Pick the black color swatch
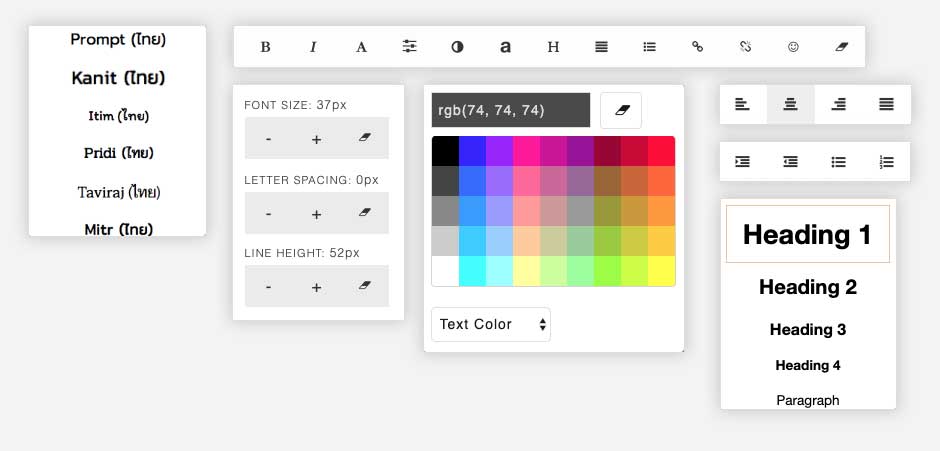Viewport: 940px width, 451px height. [x=445, y=151]
